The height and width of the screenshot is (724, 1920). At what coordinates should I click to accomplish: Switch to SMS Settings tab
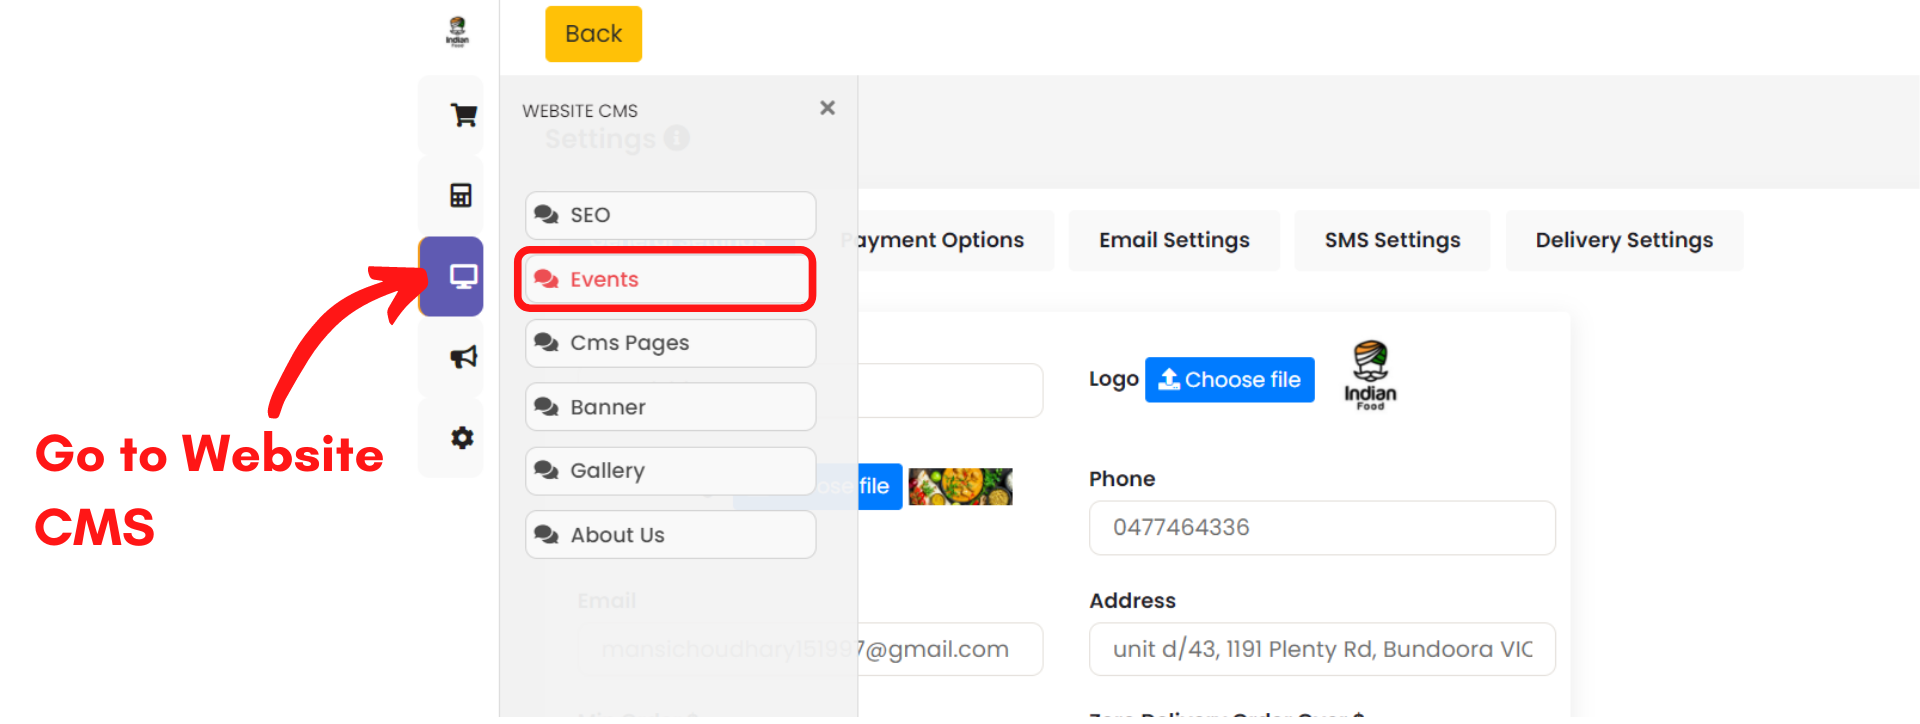click(x=1391, y=240)
